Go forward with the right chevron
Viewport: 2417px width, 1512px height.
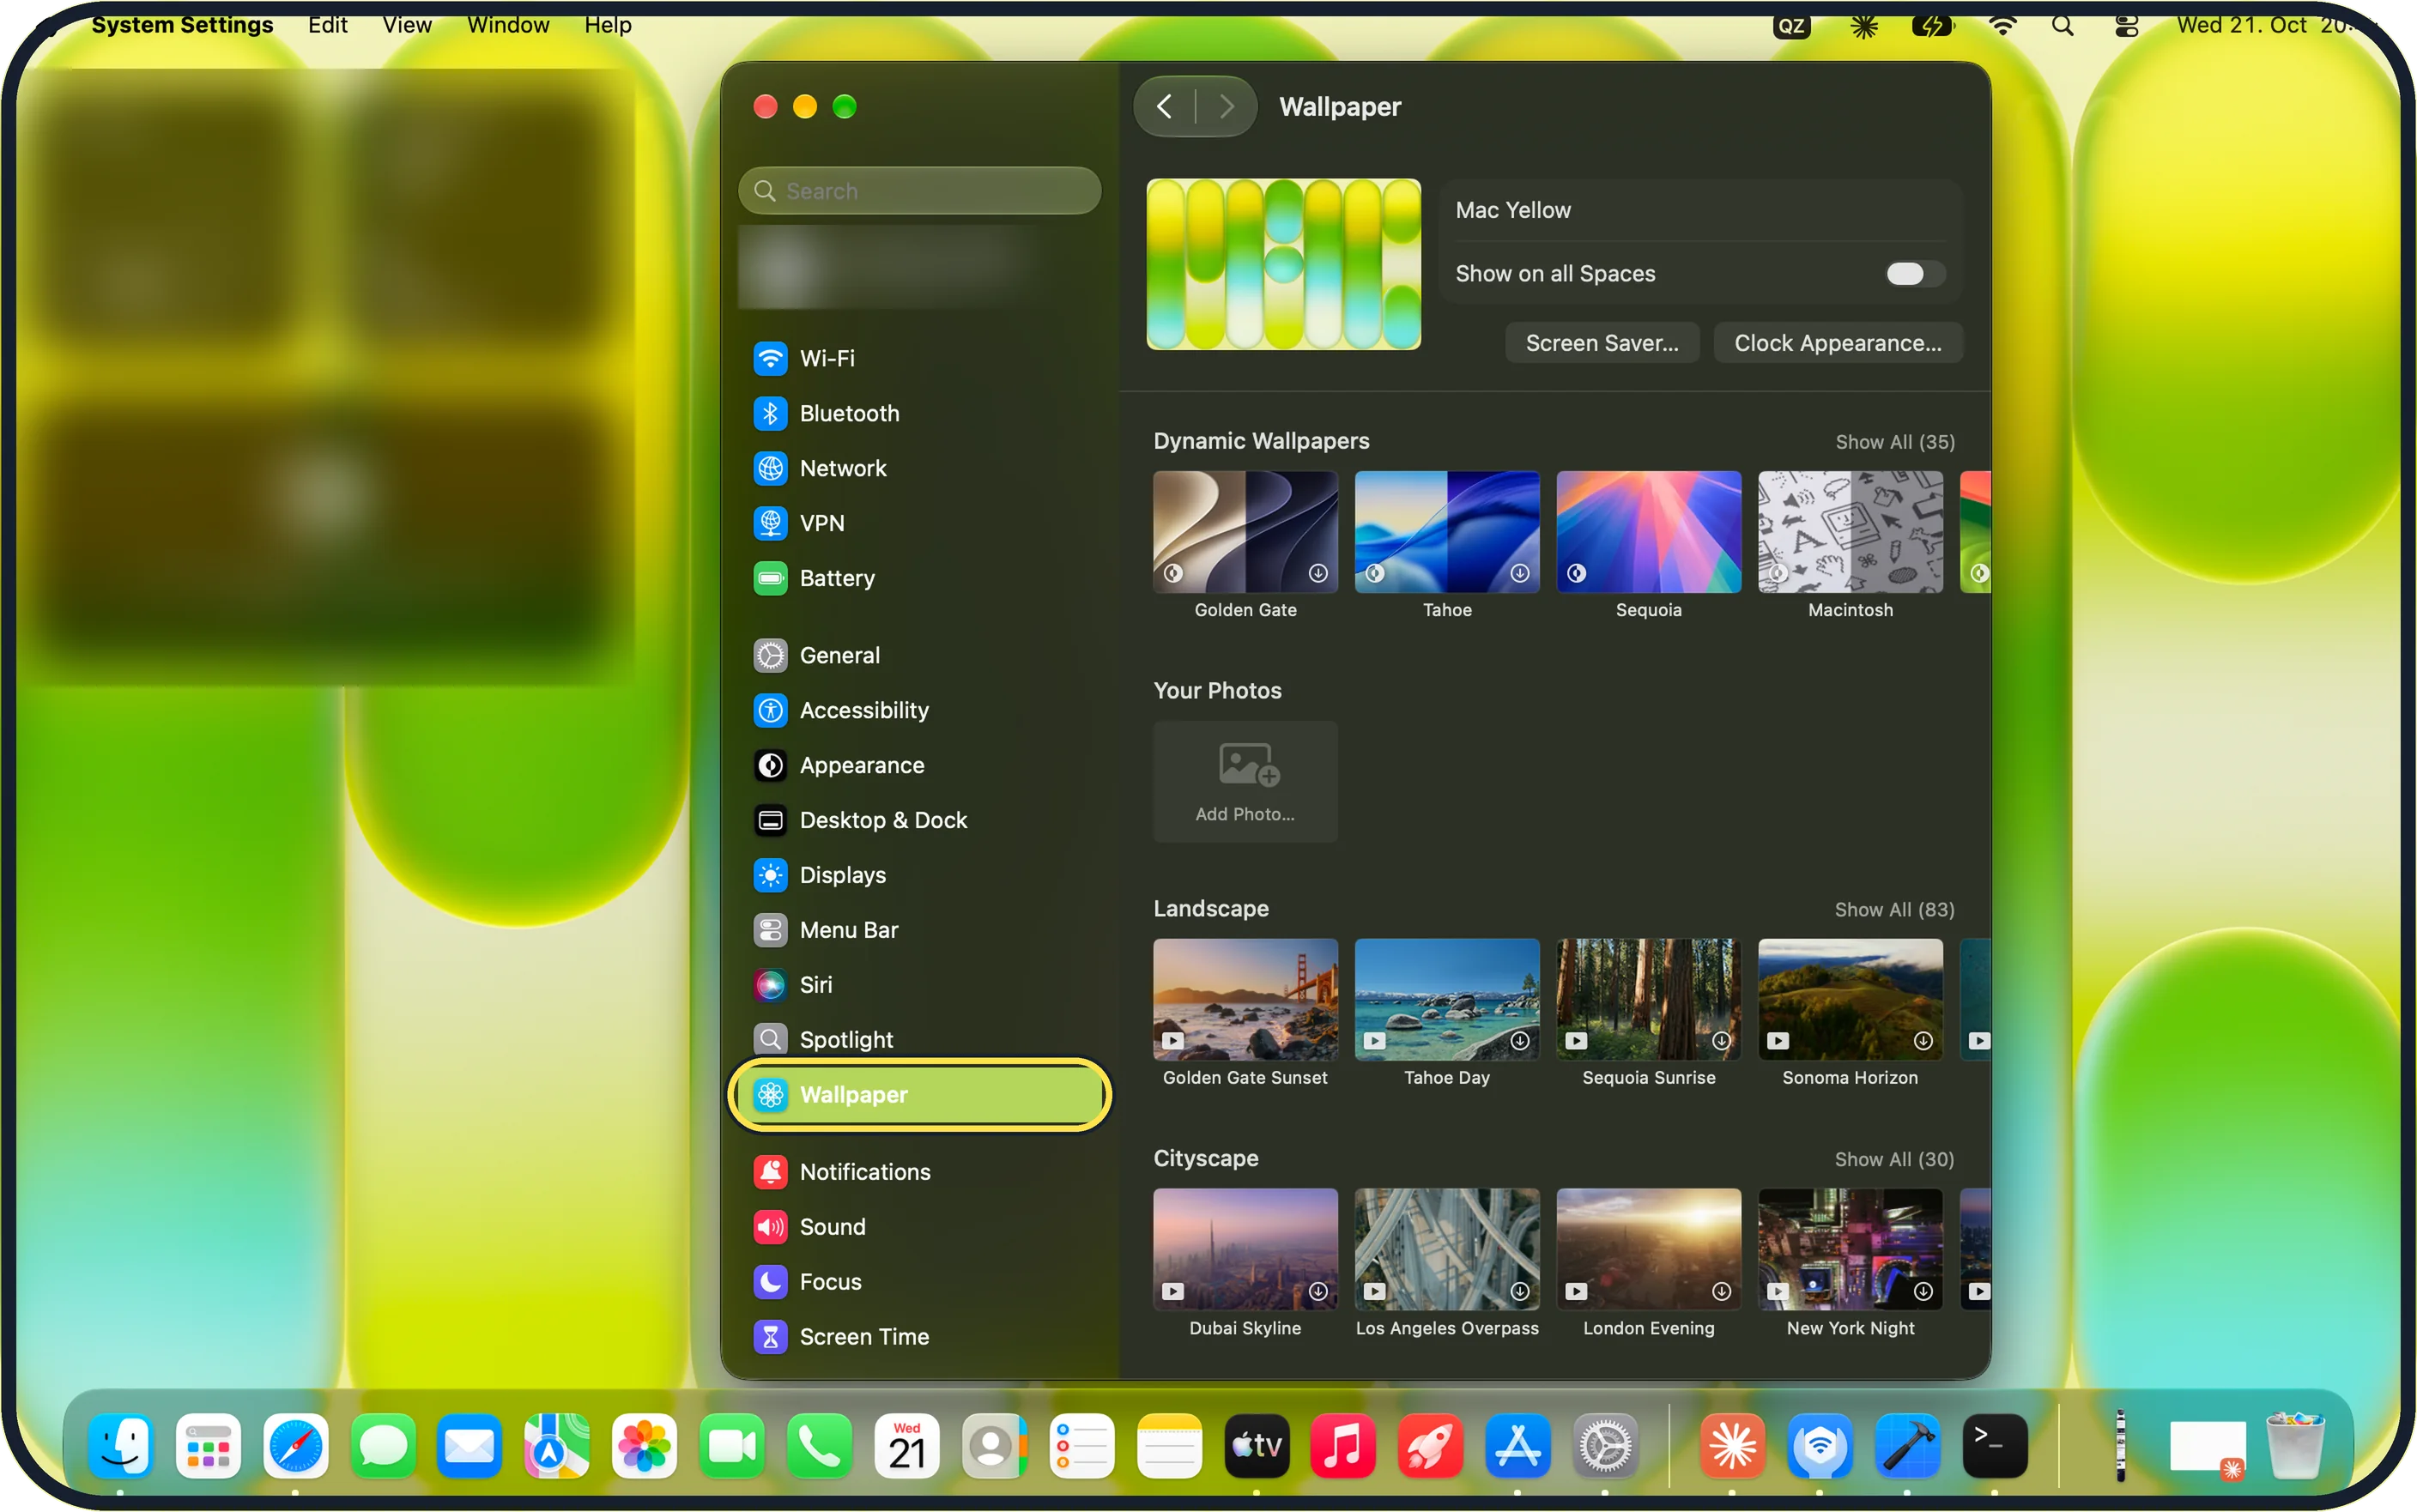(1226, 106)
